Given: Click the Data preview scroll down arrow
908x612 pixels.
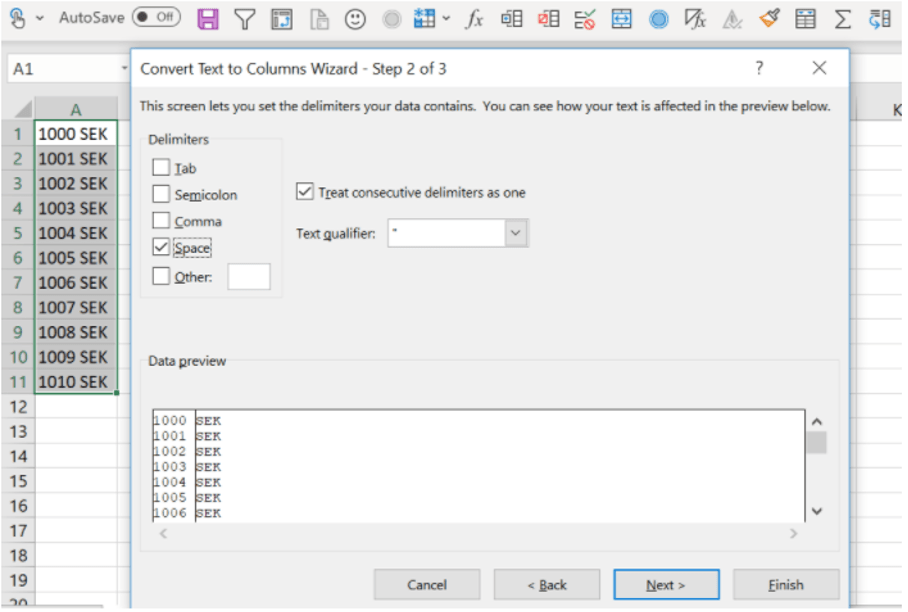Looking at the screenshot, I should [816, 511].
